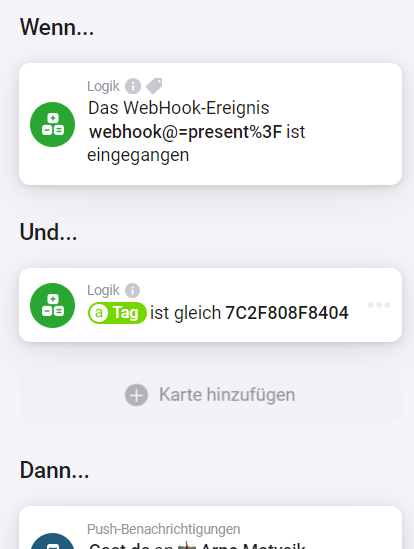Screen dimensions: 414x549
Task: Click the Wenn... section heading
Action: pos(57,27)
